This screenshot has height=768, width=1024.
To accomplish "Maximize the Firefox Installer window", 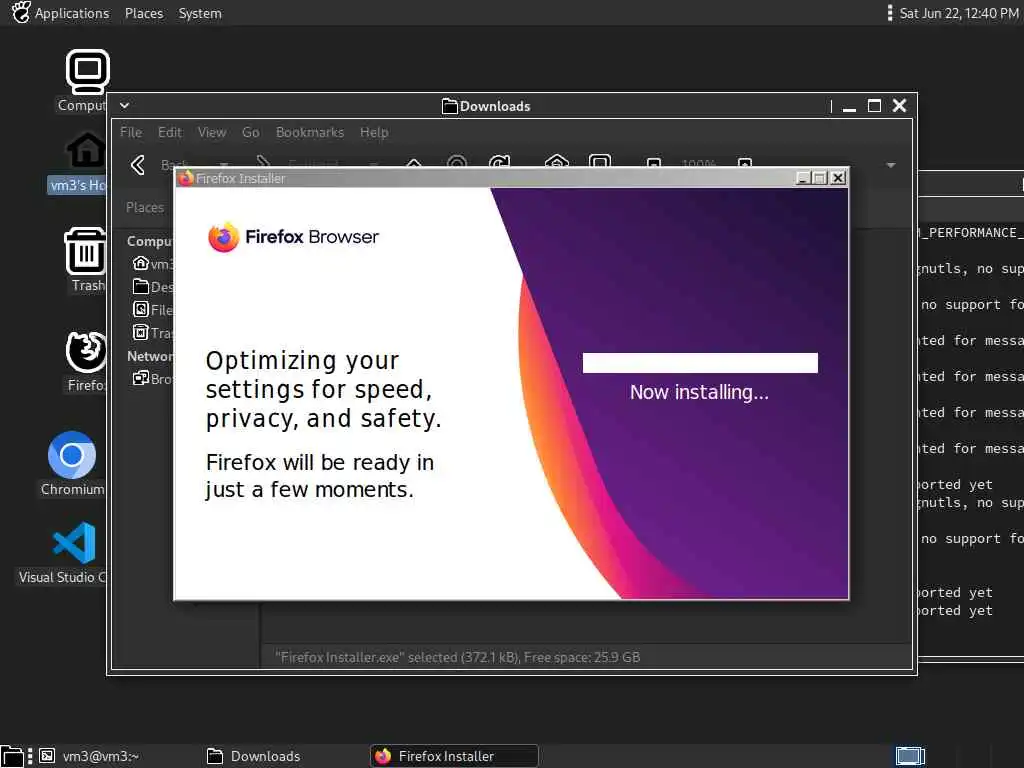I will click(x=820, y=178).
